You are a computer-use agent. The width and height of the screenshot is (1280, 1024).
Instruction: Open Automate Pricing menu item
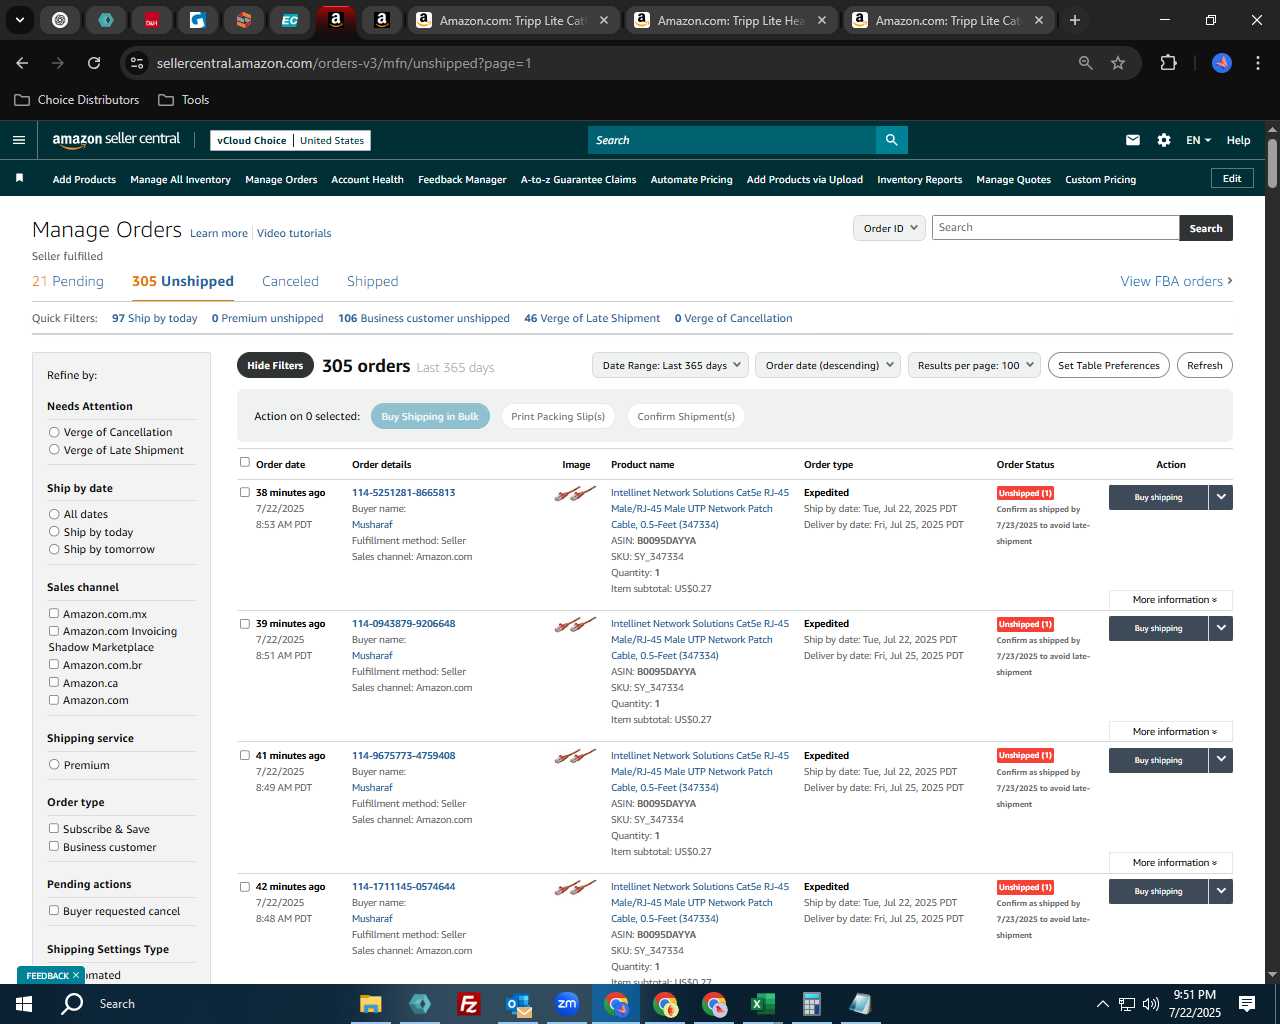point(691,180)
